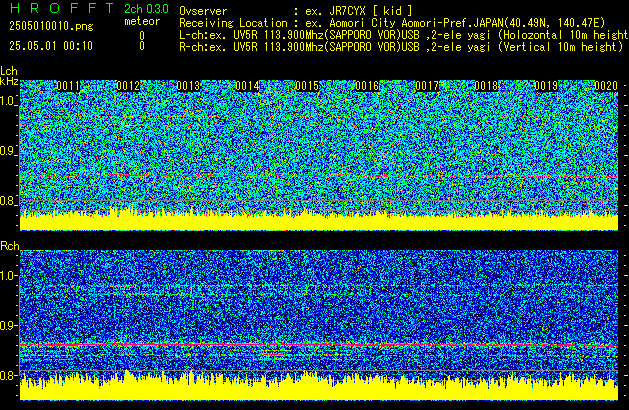Click the pink carrier line in Rch spectrogram

click(x=319, y=345)
